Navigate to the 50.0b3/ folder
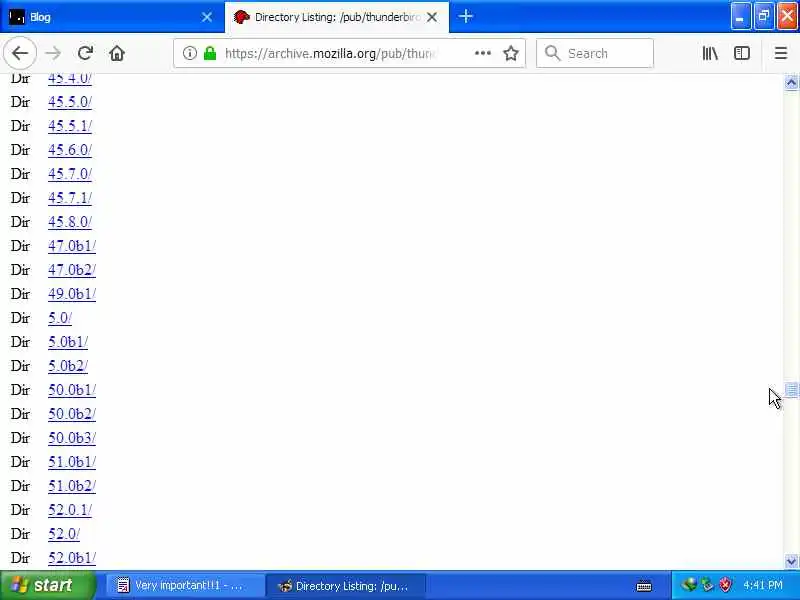This screenshot has width=800, height=600. 72,437
